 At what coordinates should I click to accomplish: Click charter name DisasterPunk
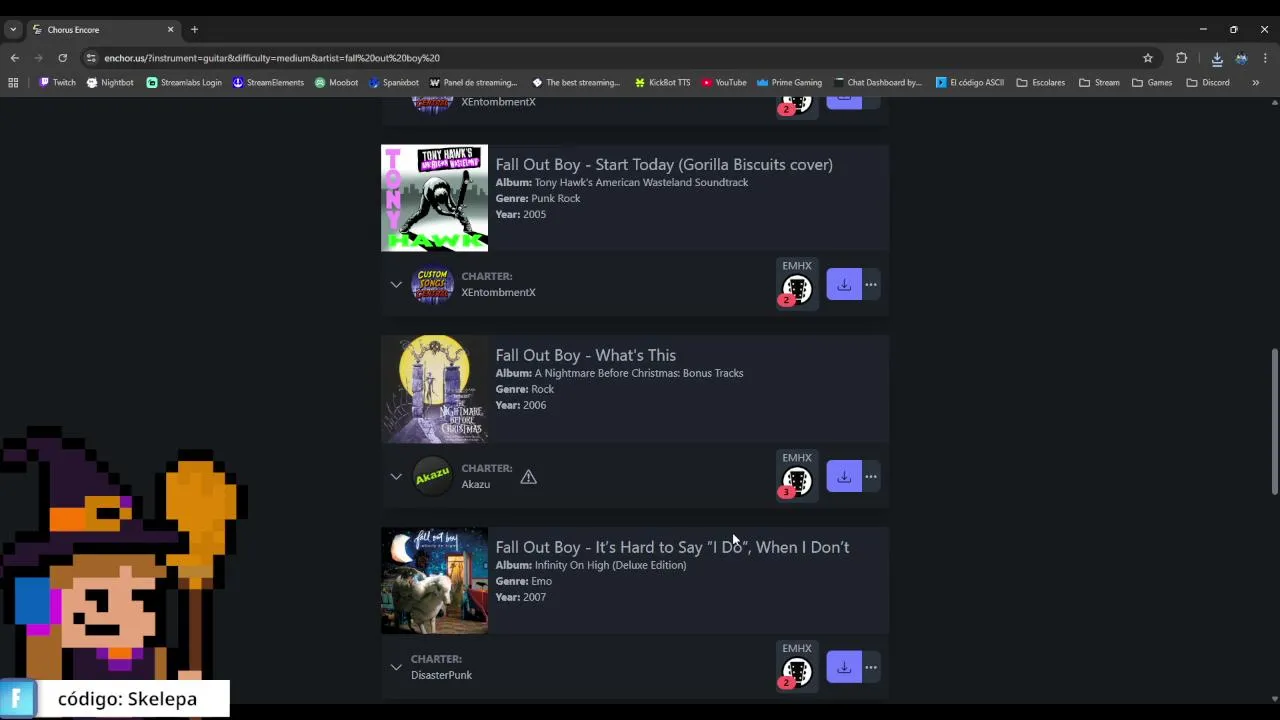coord(441,675)
